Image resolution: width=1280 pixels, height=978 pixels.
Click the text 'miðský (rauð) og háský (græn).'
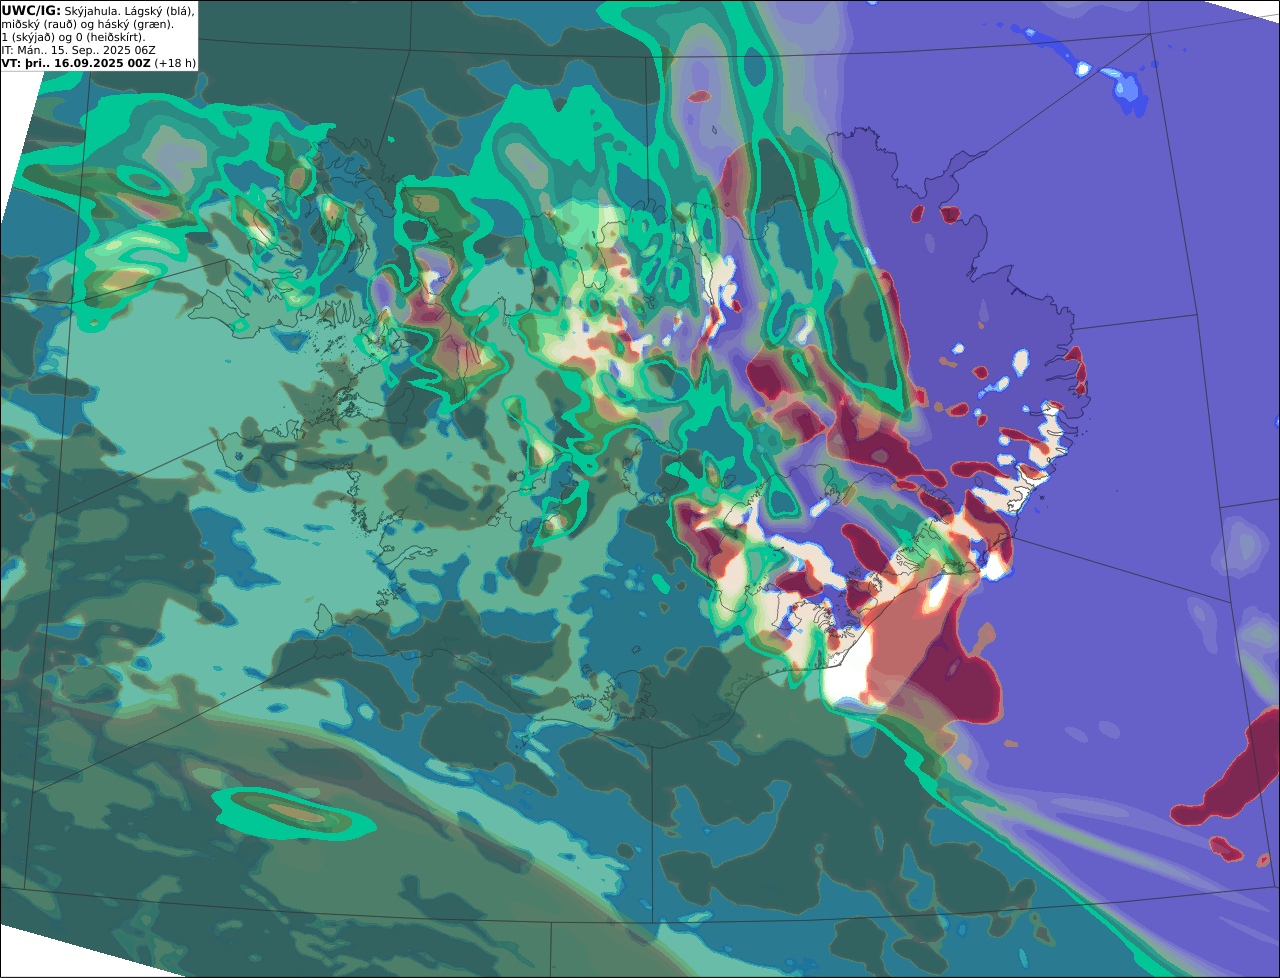87,24
